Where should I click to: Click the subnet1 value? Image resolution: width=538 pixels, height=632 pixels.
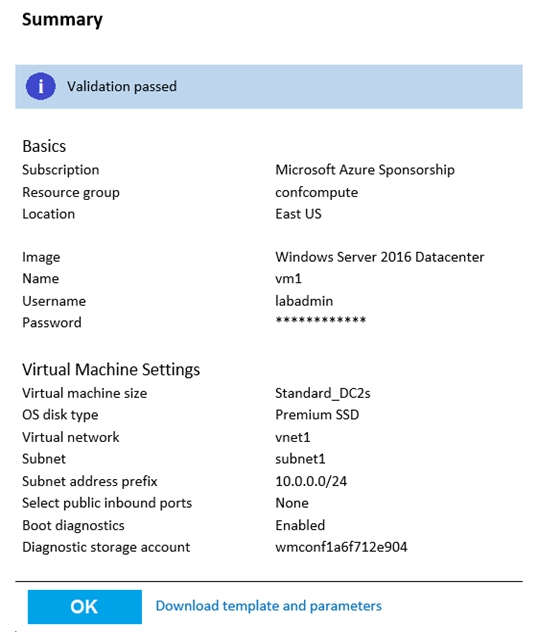pyautogui.click(x=300, y=459)
